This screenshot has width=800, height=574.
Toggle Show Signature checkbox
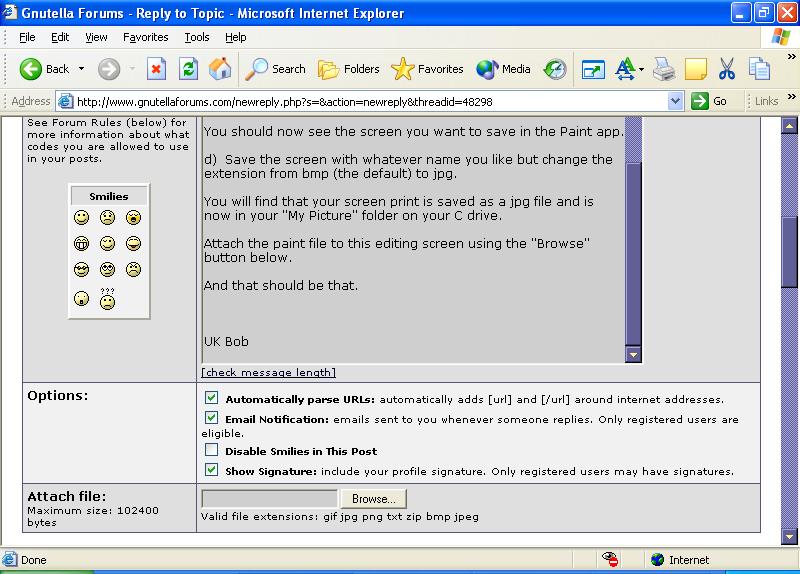coord(211,469)
